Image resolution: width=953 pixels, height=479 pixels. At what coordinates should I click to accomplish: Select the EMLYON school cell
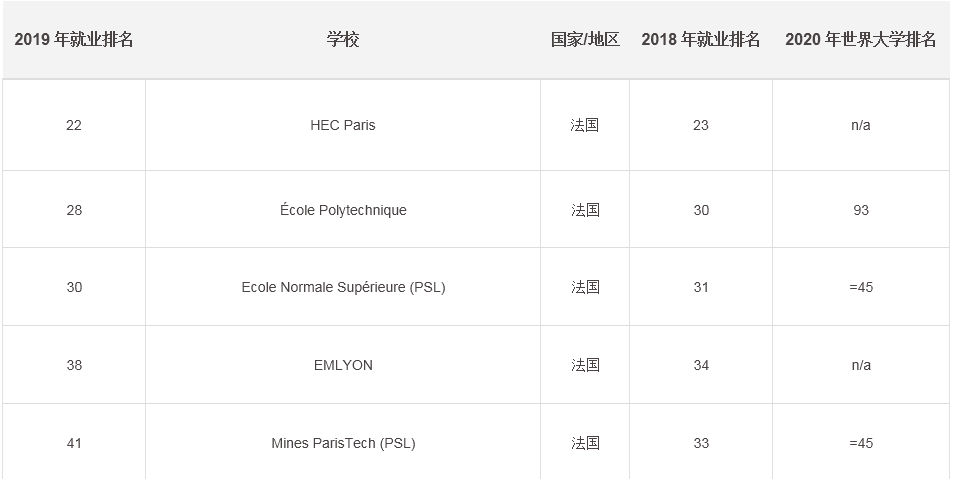coord(343,365)
